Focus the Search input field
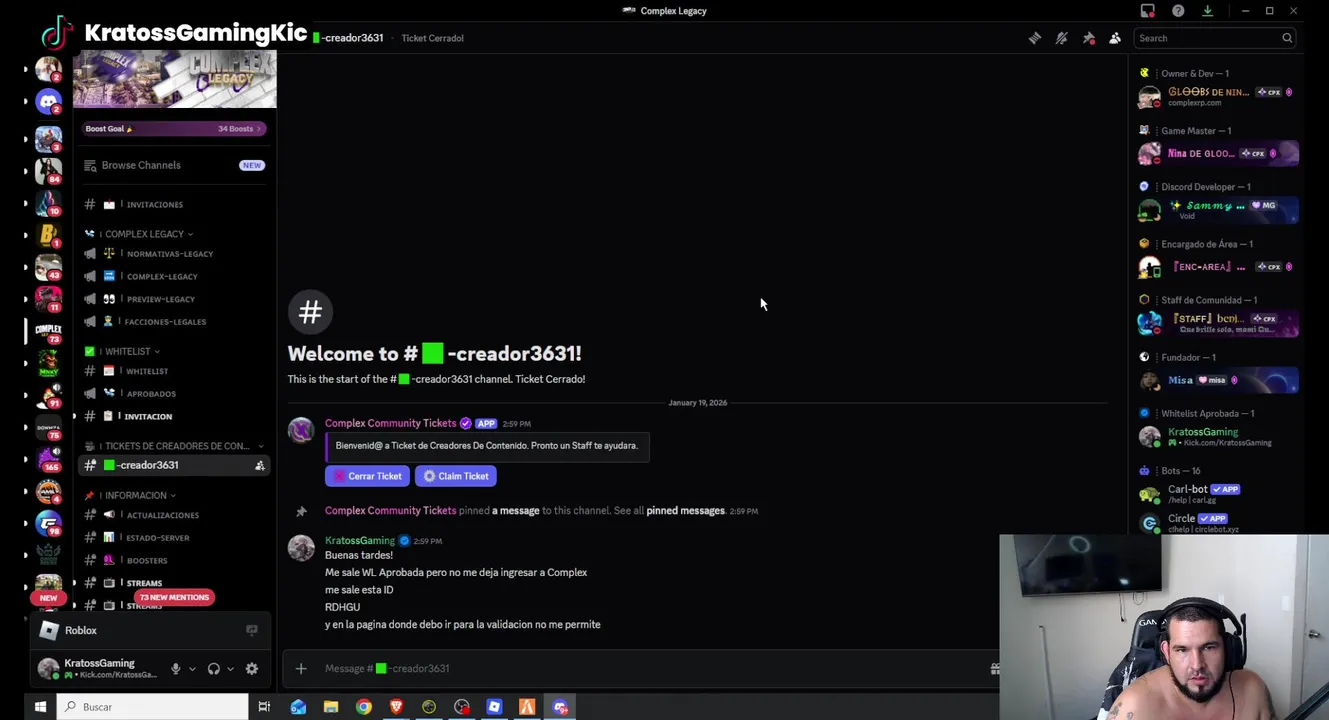 point(1215,38)
